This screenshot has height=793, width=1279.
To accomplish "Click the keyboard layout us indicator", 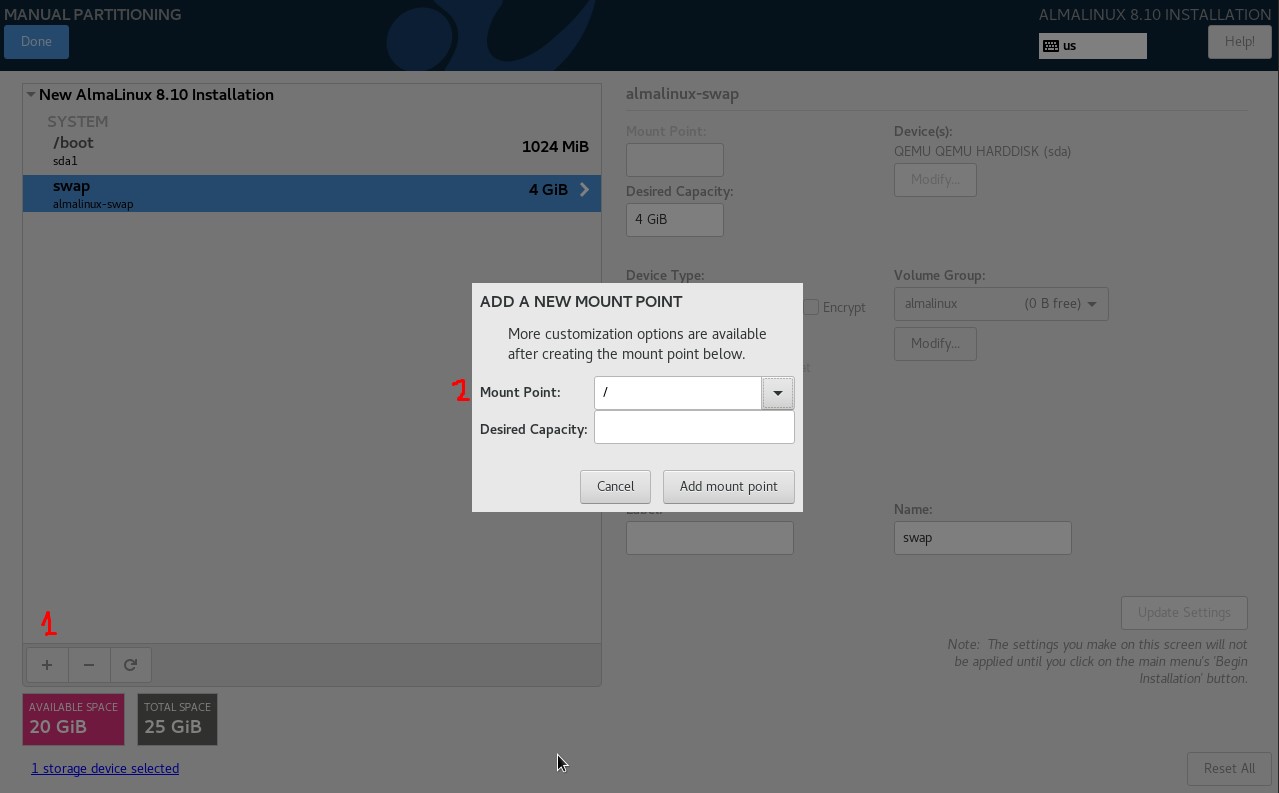I will pos(1092,46).
